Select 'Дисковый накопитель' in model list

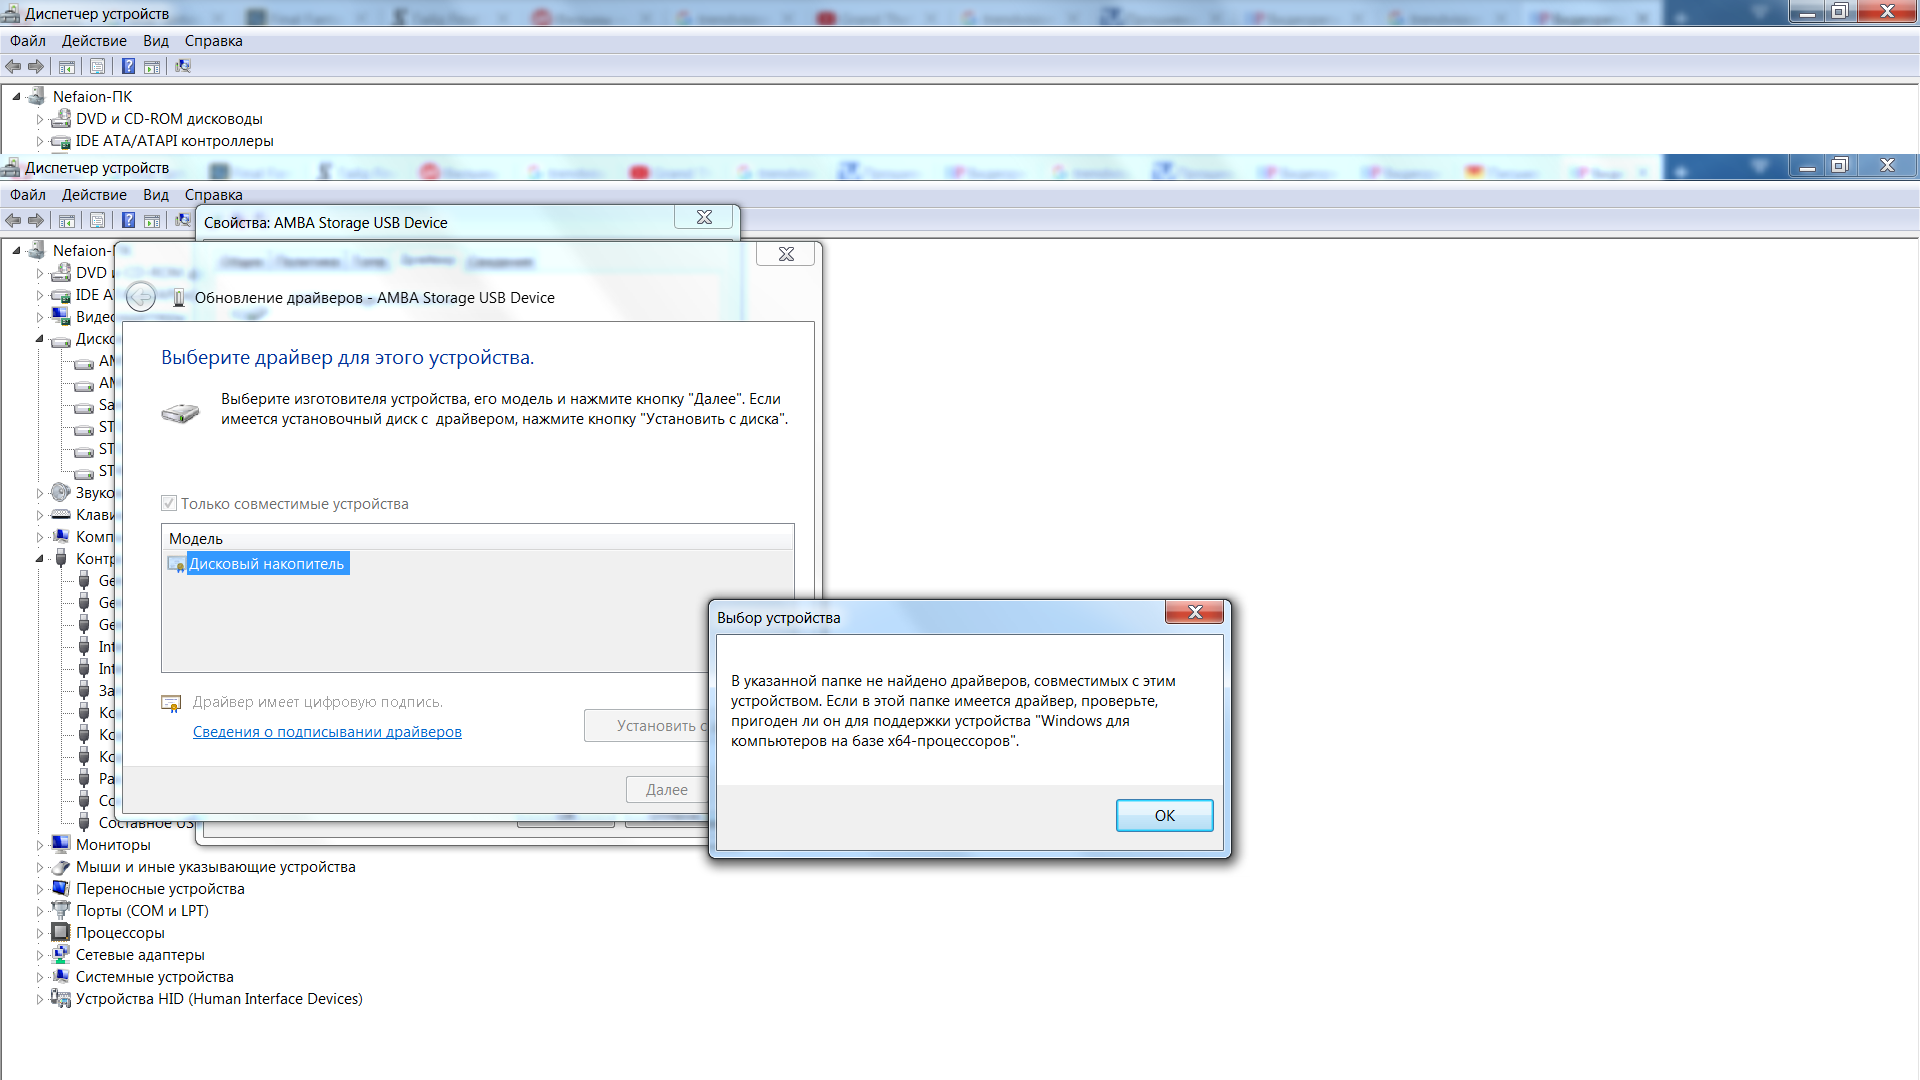click(266, 564)
